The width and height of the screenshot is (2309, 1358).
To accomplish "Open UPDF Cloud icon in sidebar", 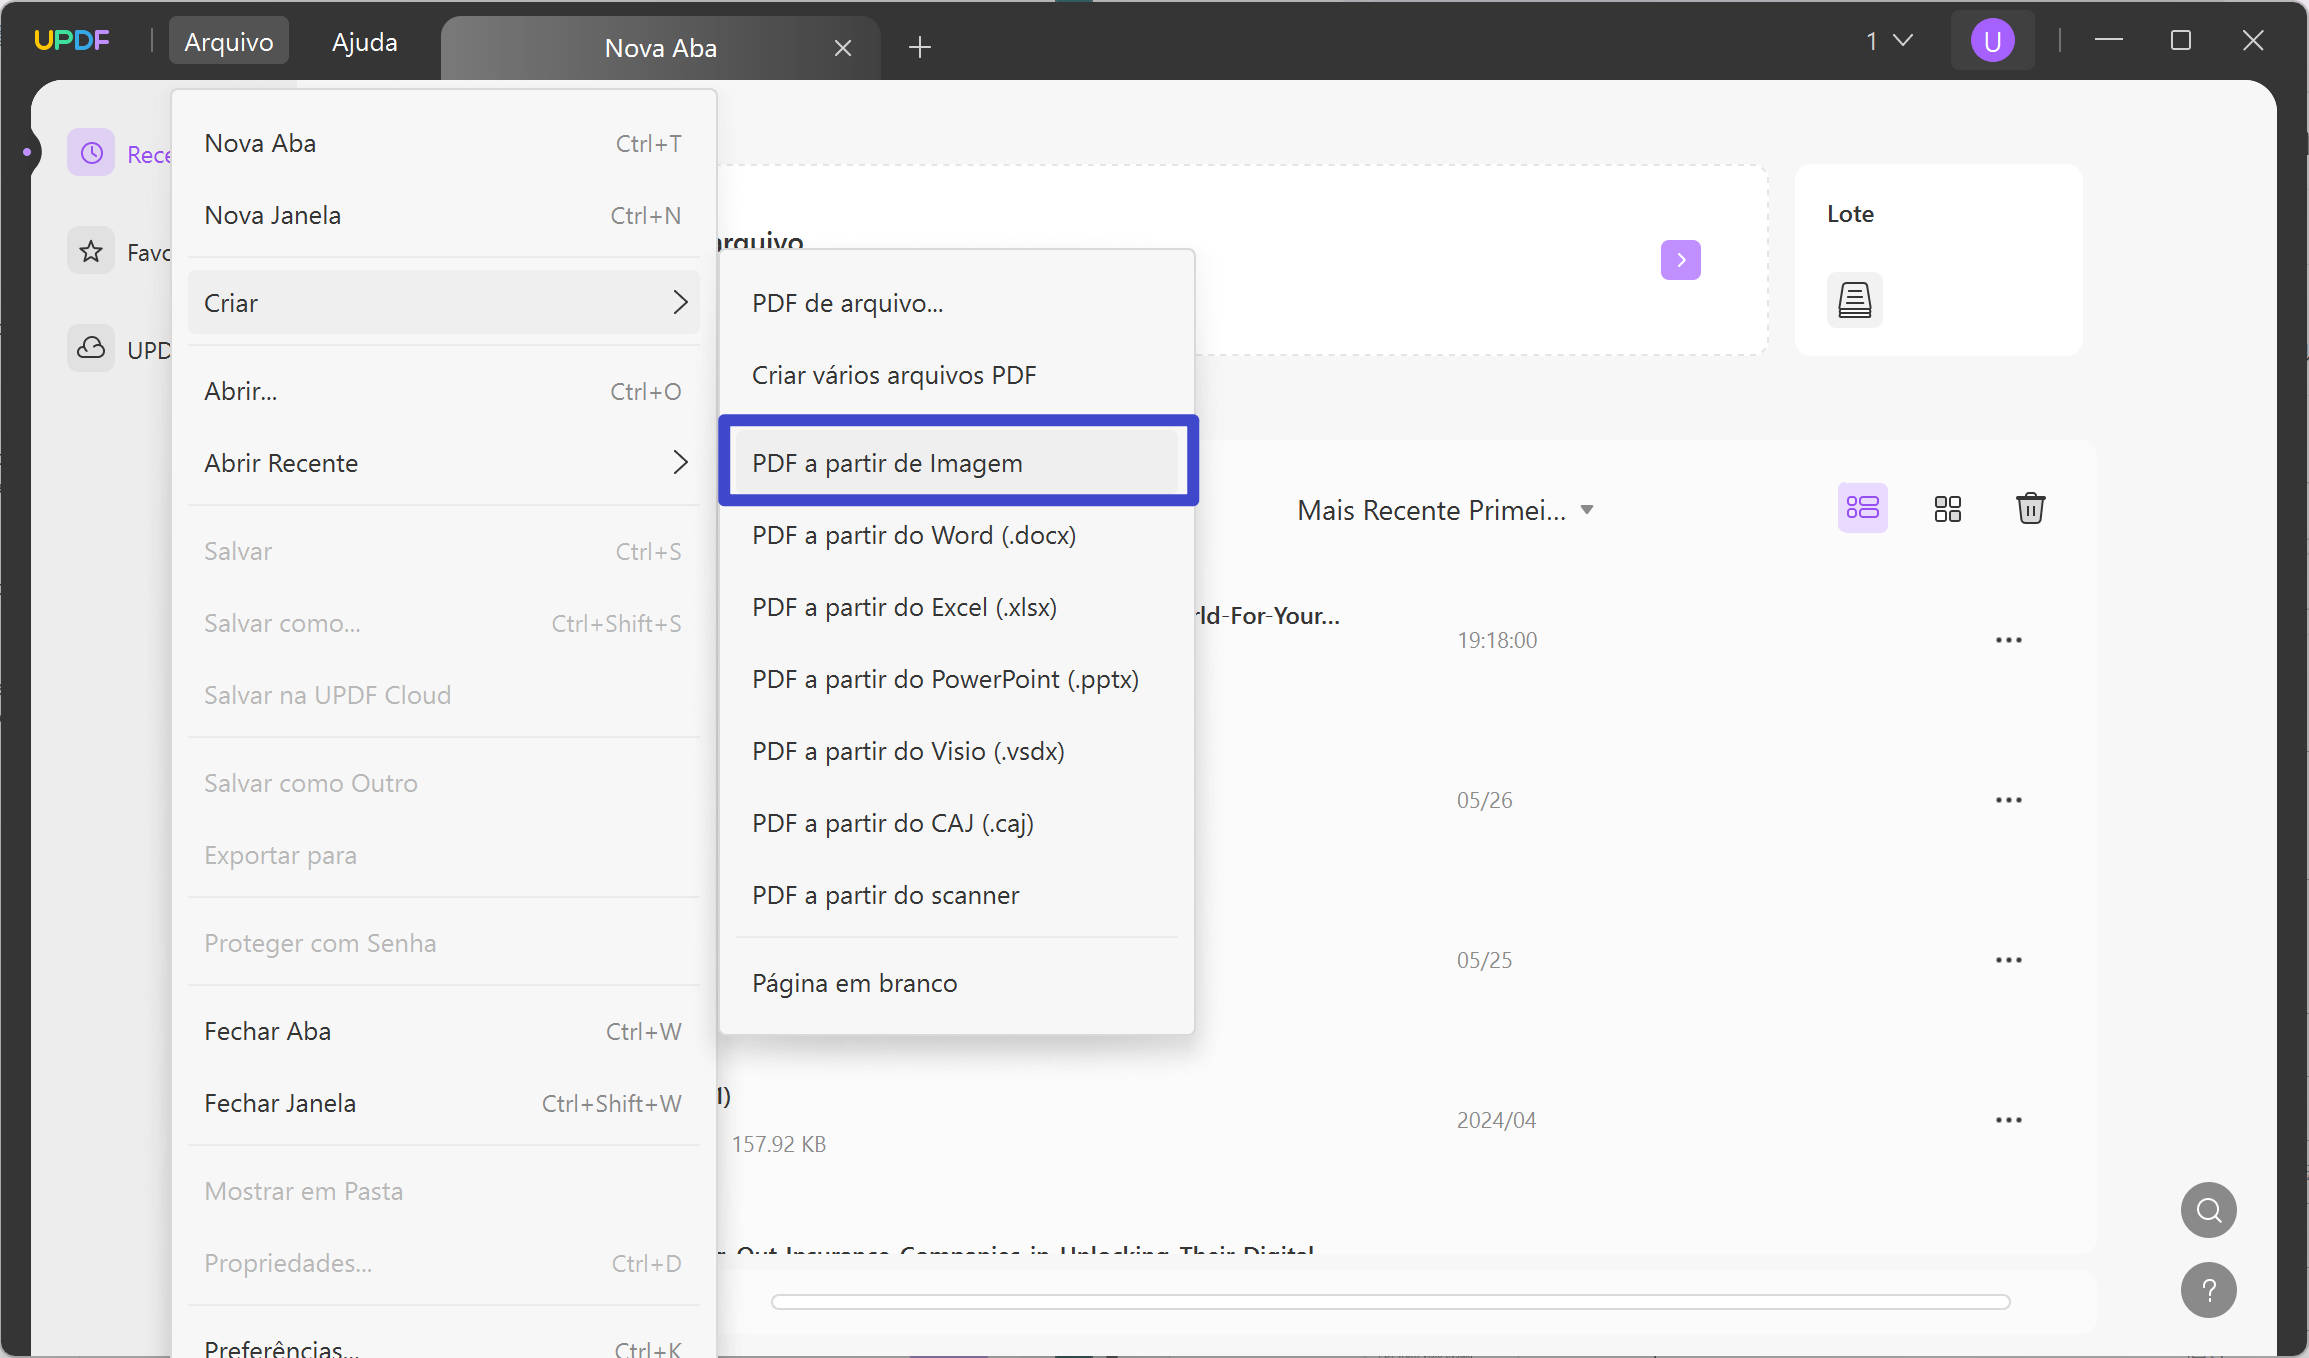I will point(91,349).
